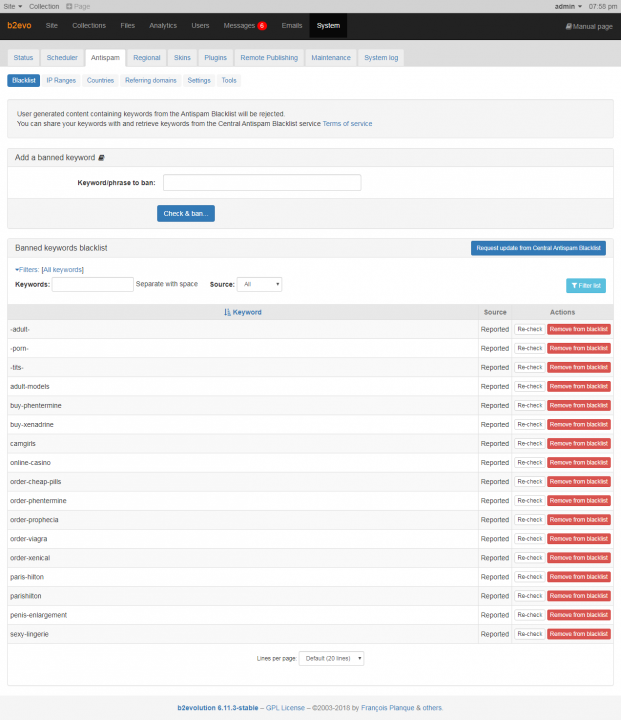The image size is (621, 720).
Task: Switch to the Skins tab
Action: point(182,58)
